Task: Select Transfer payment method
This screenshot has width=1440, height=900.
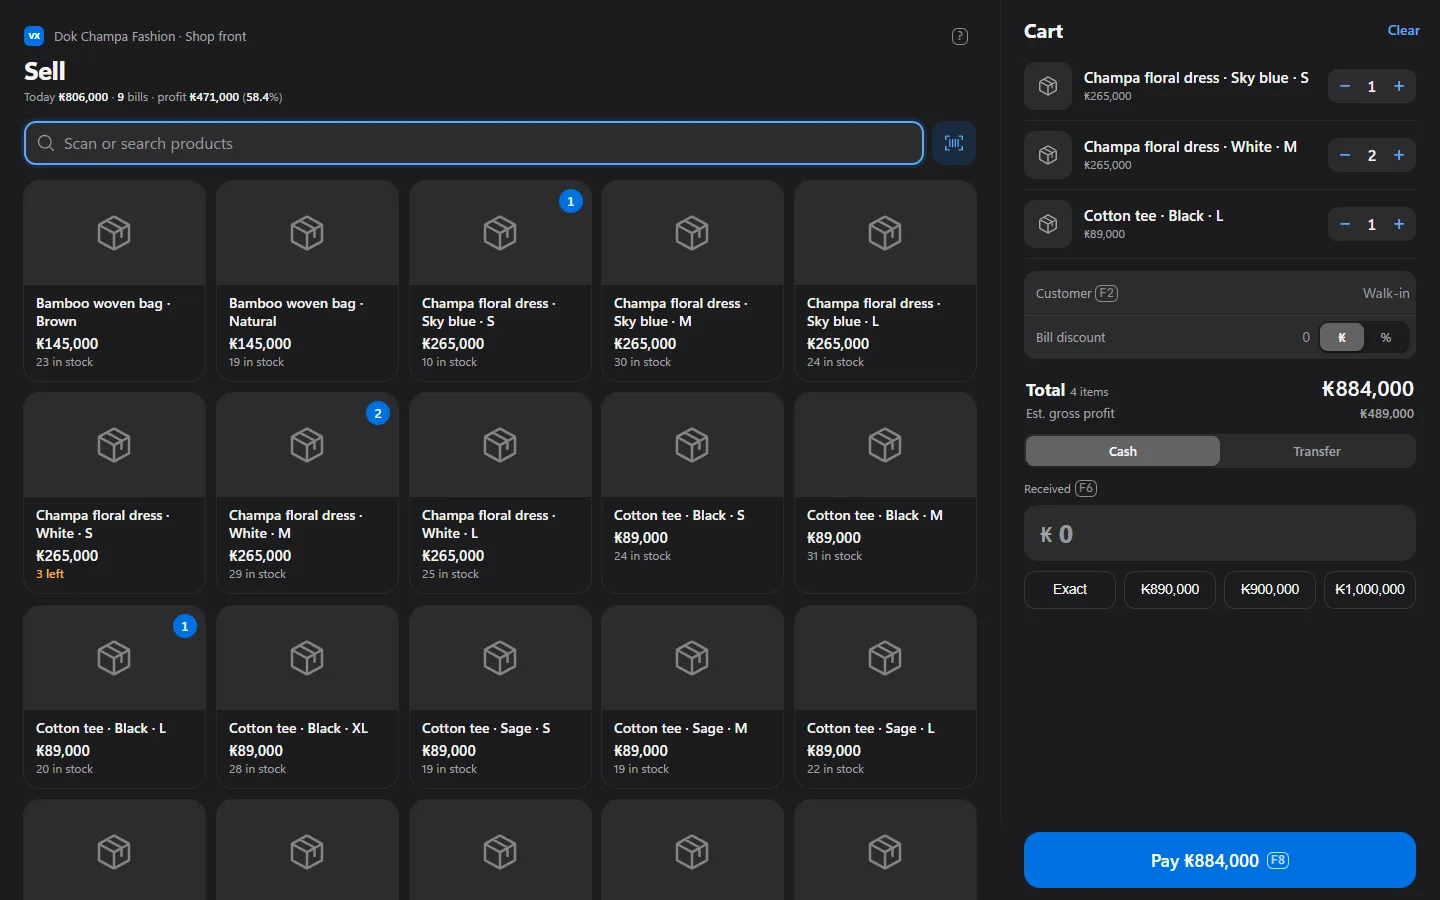Action: (x=1317, y=451)
